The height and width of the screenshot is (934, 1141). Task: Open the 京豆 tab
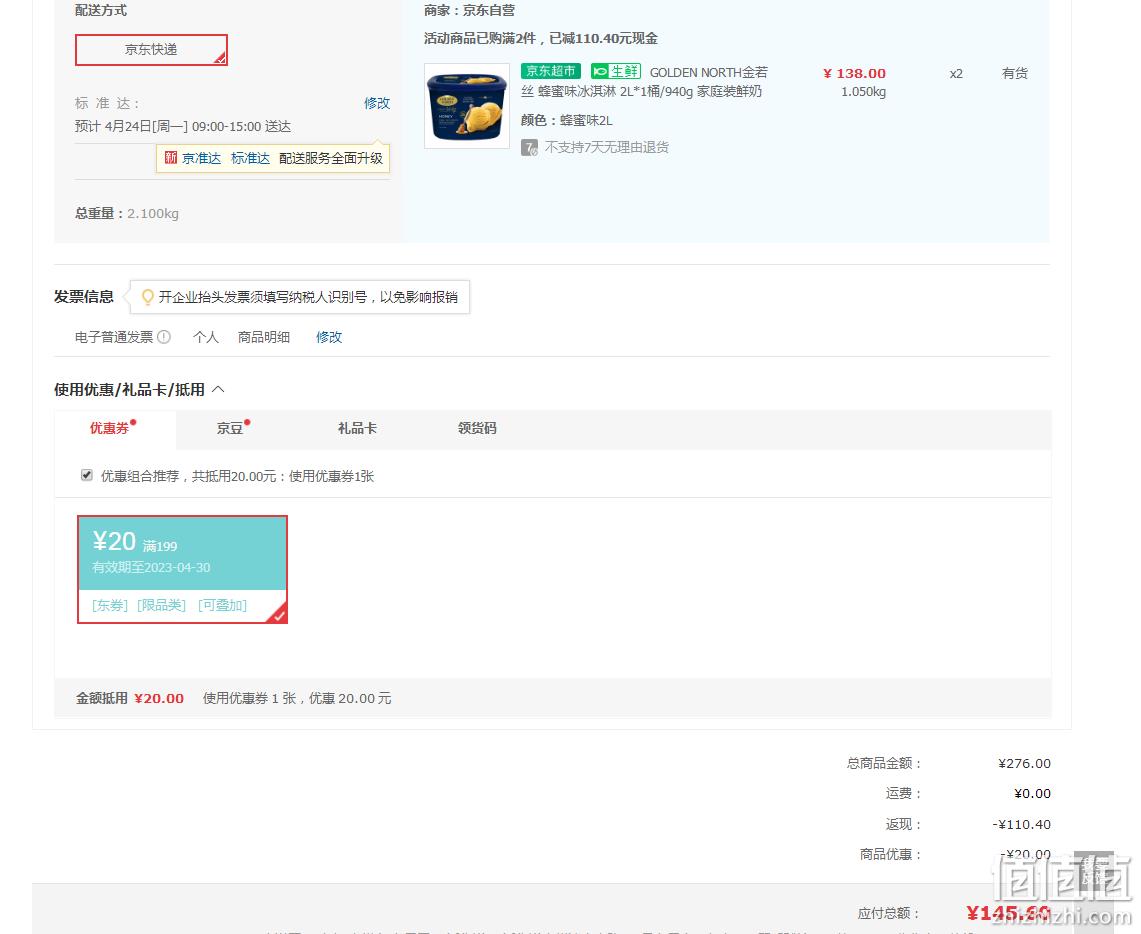click(230, 428)
